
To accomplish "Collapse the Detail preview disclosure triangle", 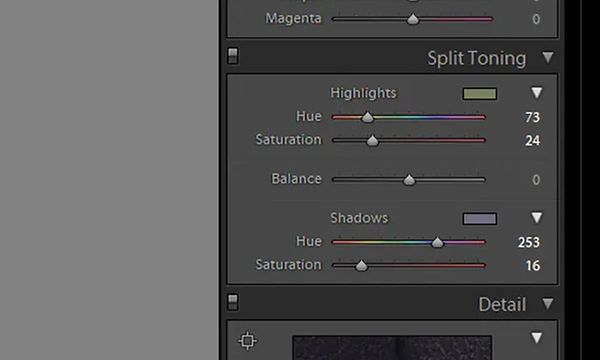I will click(x=536, y=338).
